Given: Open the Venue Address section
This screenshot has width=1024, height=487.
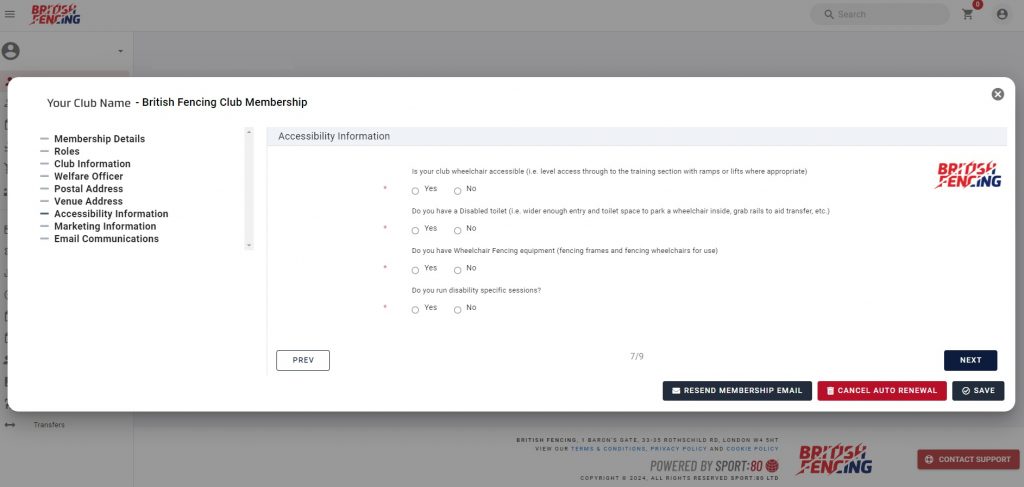Looking at the screenshot, I should click(88, 201).
